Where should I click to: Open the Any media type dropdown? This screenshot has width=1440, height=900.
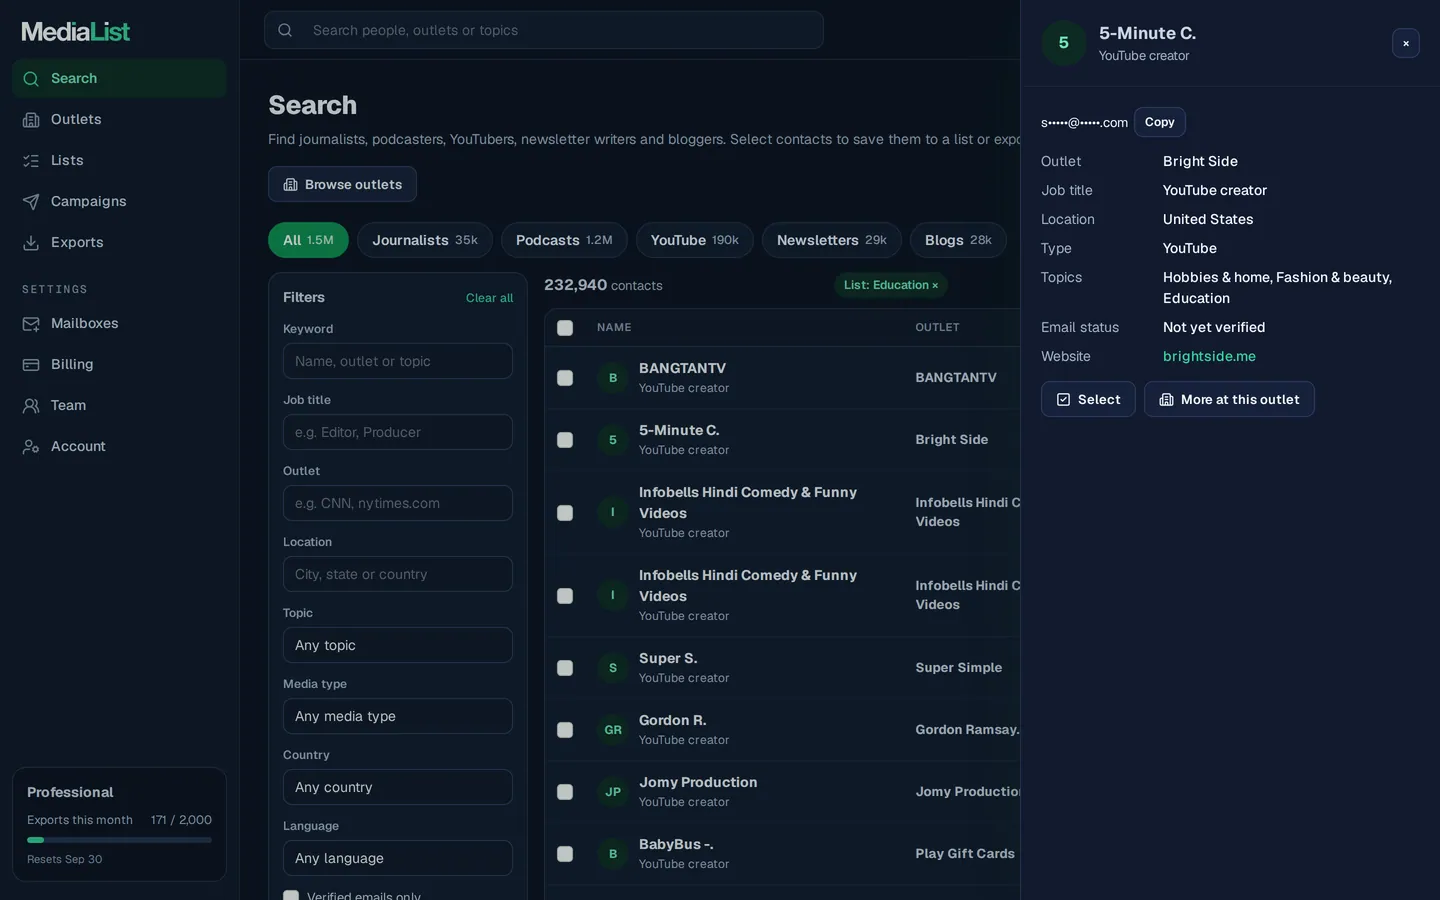click(x=398, y=716)
